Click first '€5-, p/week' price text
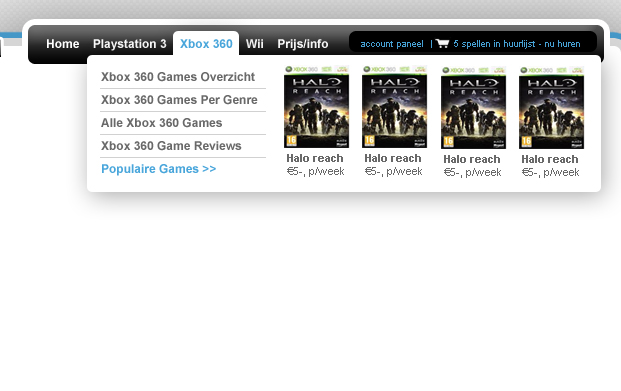 click(315, 171)
